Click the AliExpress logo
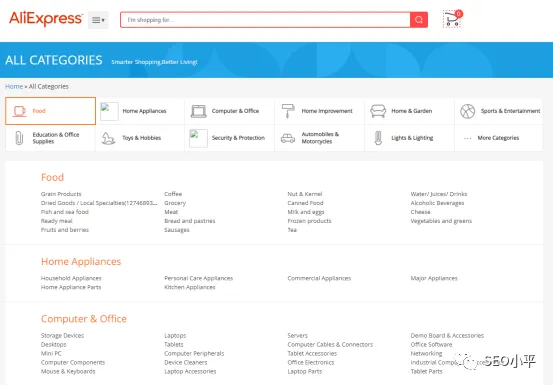553x386 pixels. point(46,19)
